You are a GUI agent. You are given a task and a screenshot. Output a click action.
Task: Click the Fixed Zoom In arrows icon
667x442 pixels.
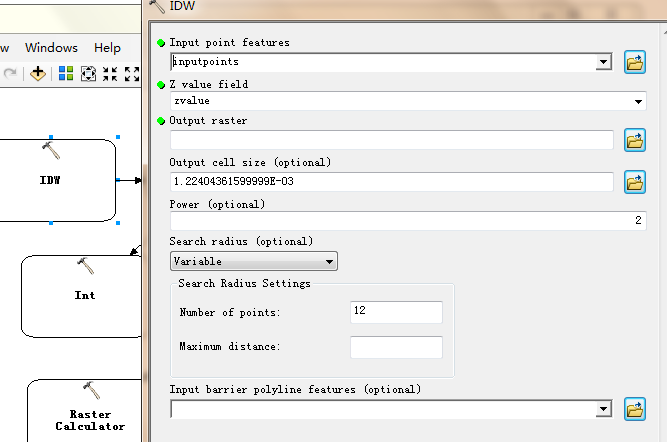click(110, 74)
